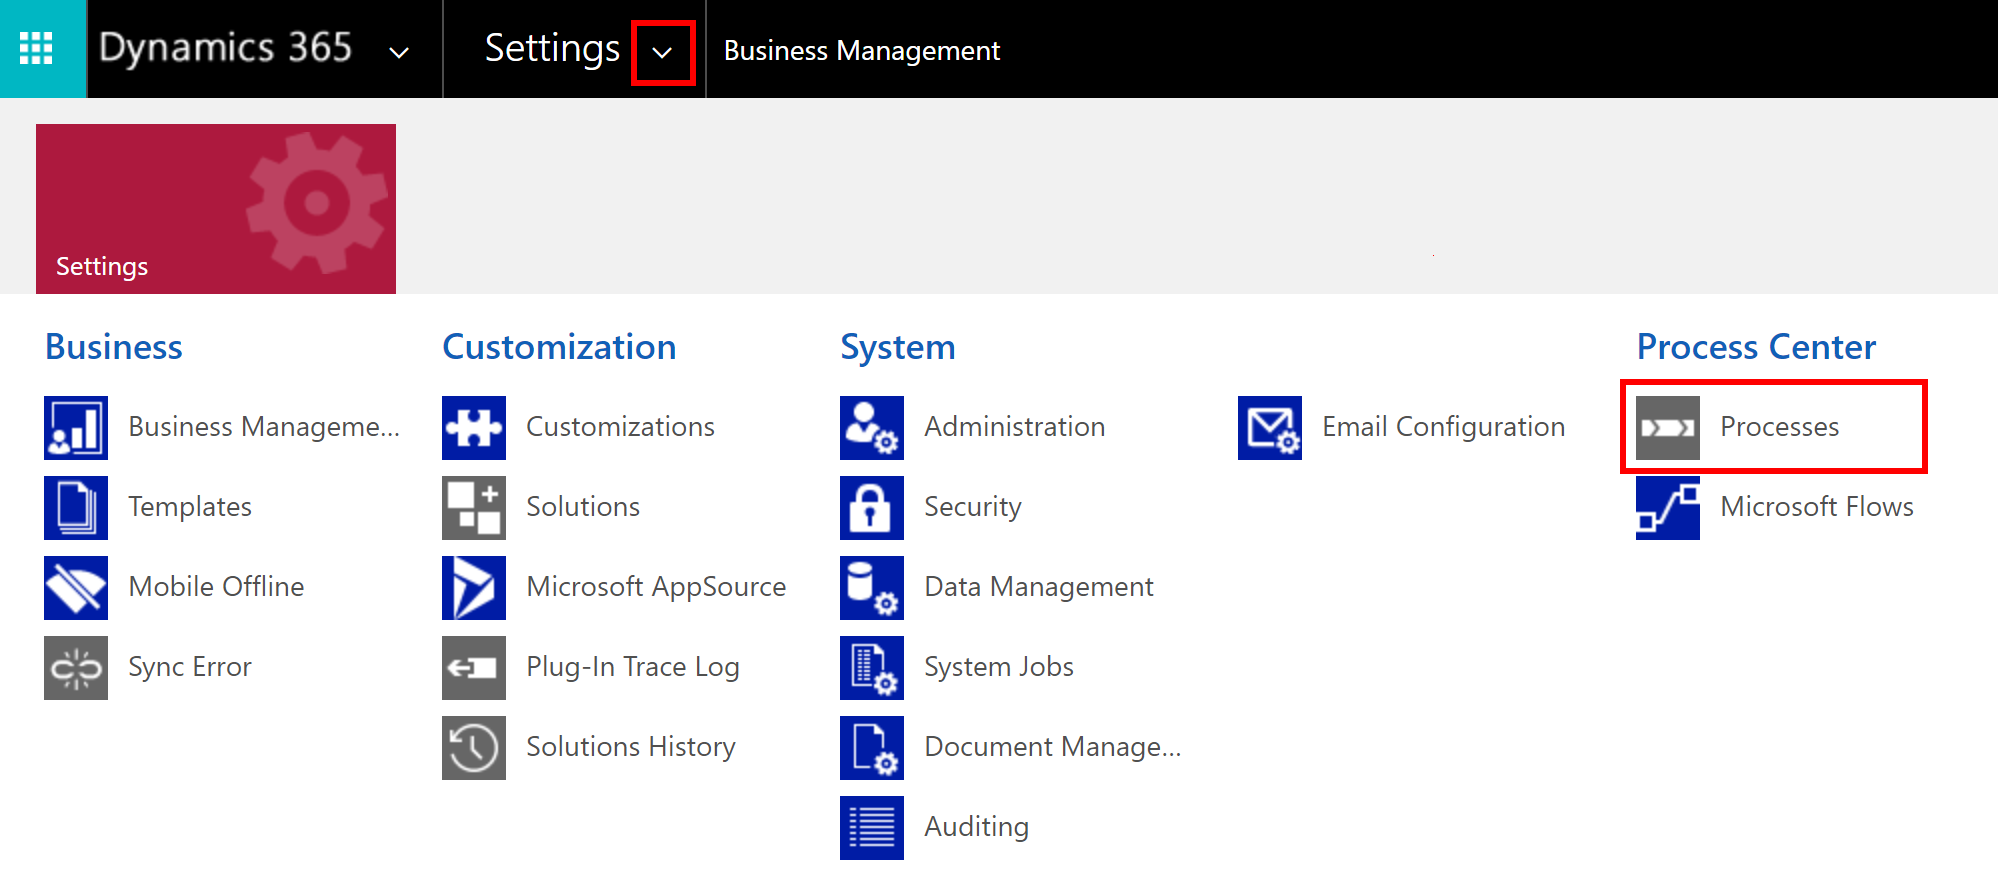The height and width of the screenshot is (879, 1998).
Task: Expand the Dynamics 365 dropdown chevron
Action: (399, 52)
